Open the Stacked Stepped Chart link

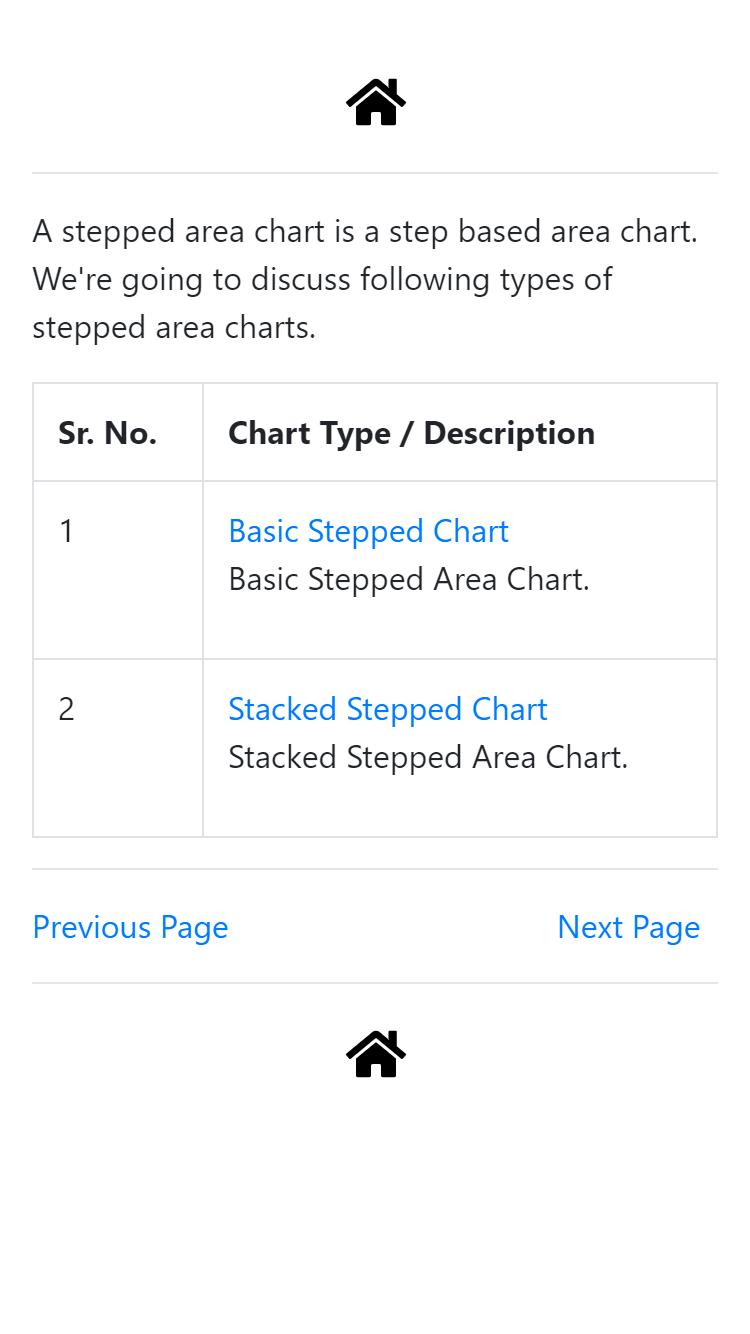[388, 709]
